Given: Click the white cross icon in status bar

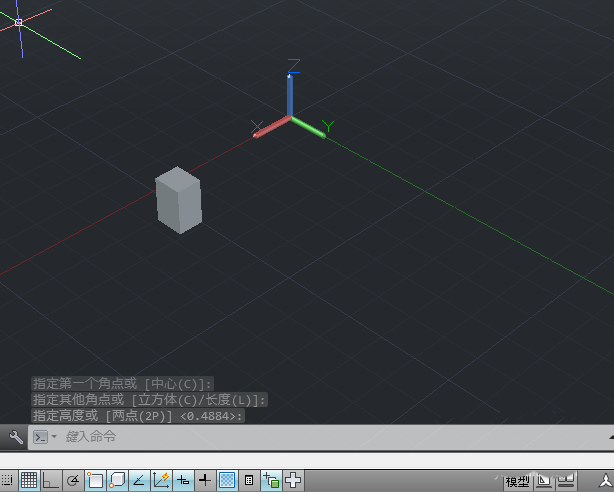Looking at the screenshot, I should click(293, 480).
